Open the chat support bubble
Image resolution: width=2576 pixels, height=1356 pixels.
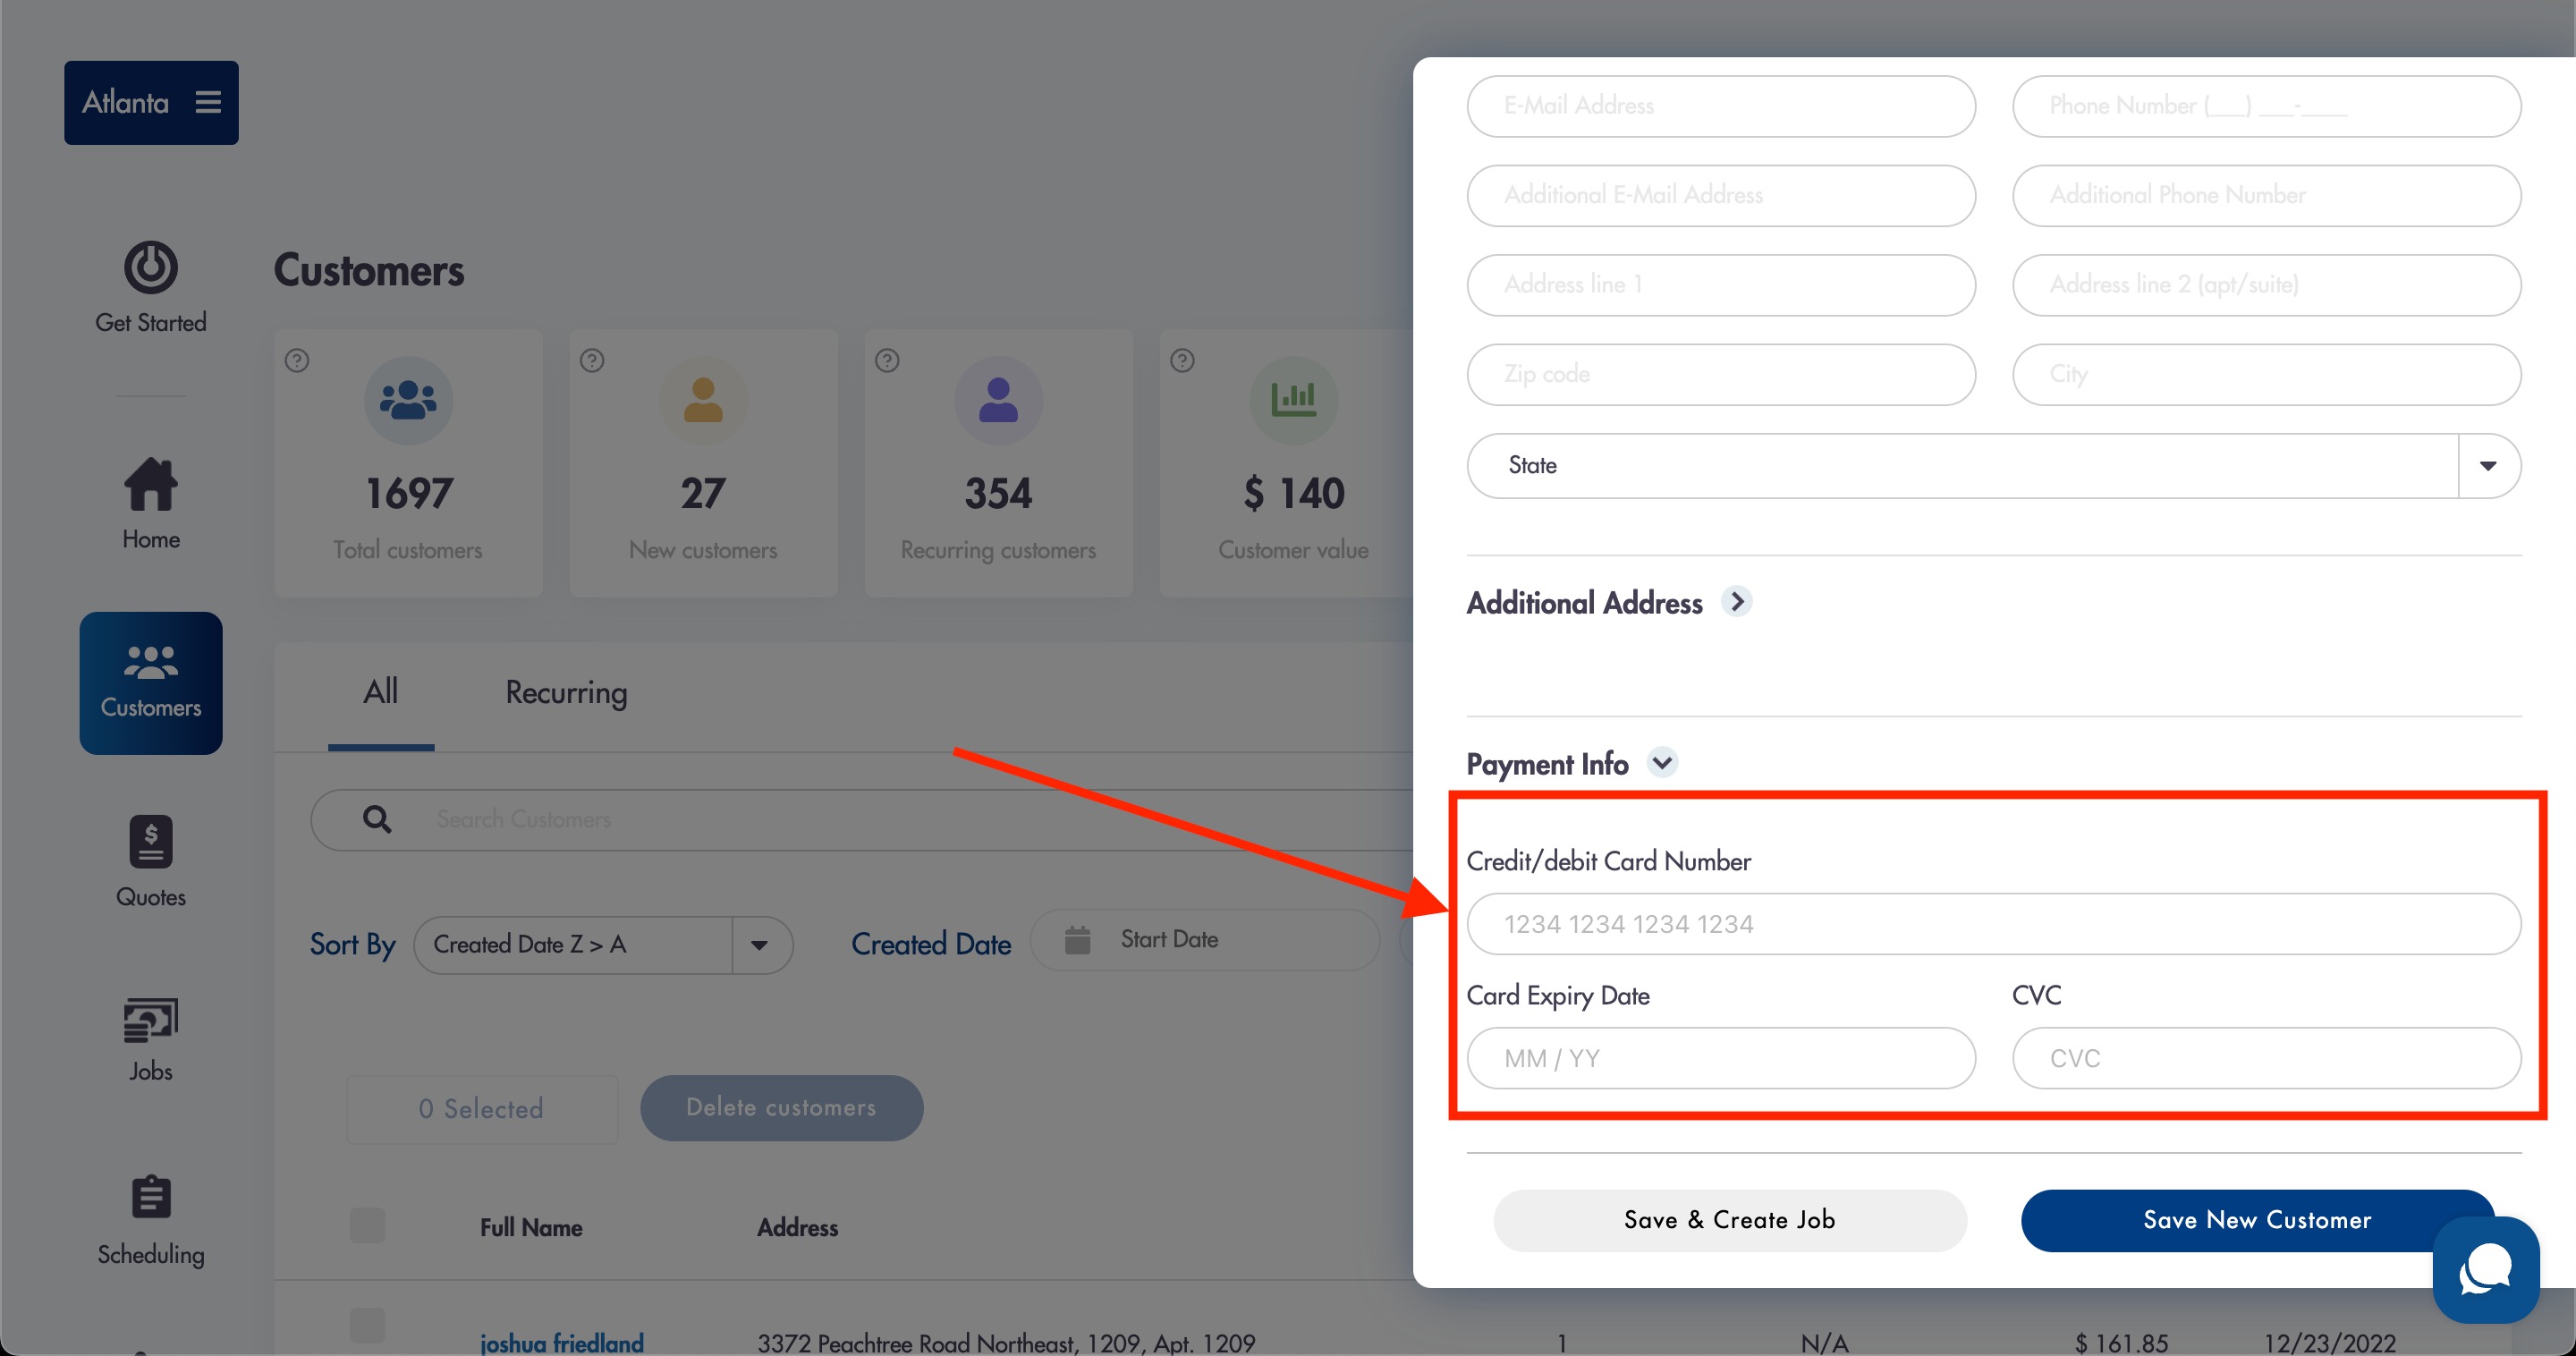pyautogui.click(x=2486, y=1269)
